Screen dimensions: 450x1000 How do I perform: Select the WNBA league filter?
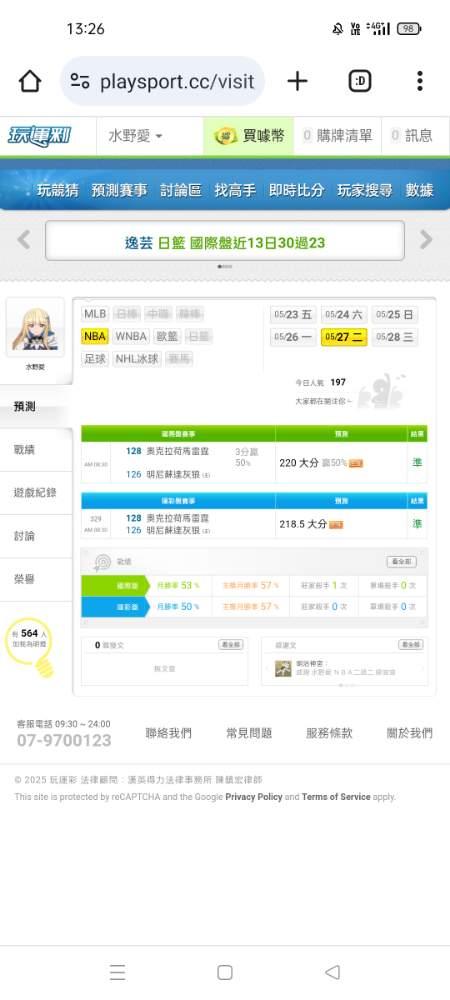click(131, 336)
